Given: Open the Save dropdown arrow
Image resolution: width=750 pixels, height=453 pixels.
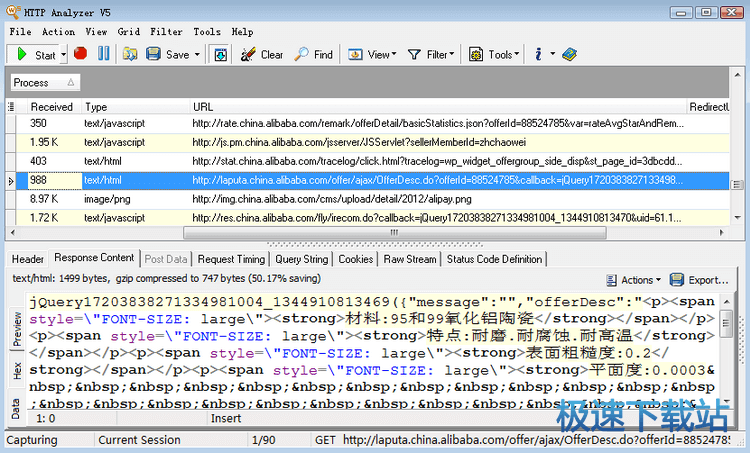Looking at the screenshot, I should (197, 55).
